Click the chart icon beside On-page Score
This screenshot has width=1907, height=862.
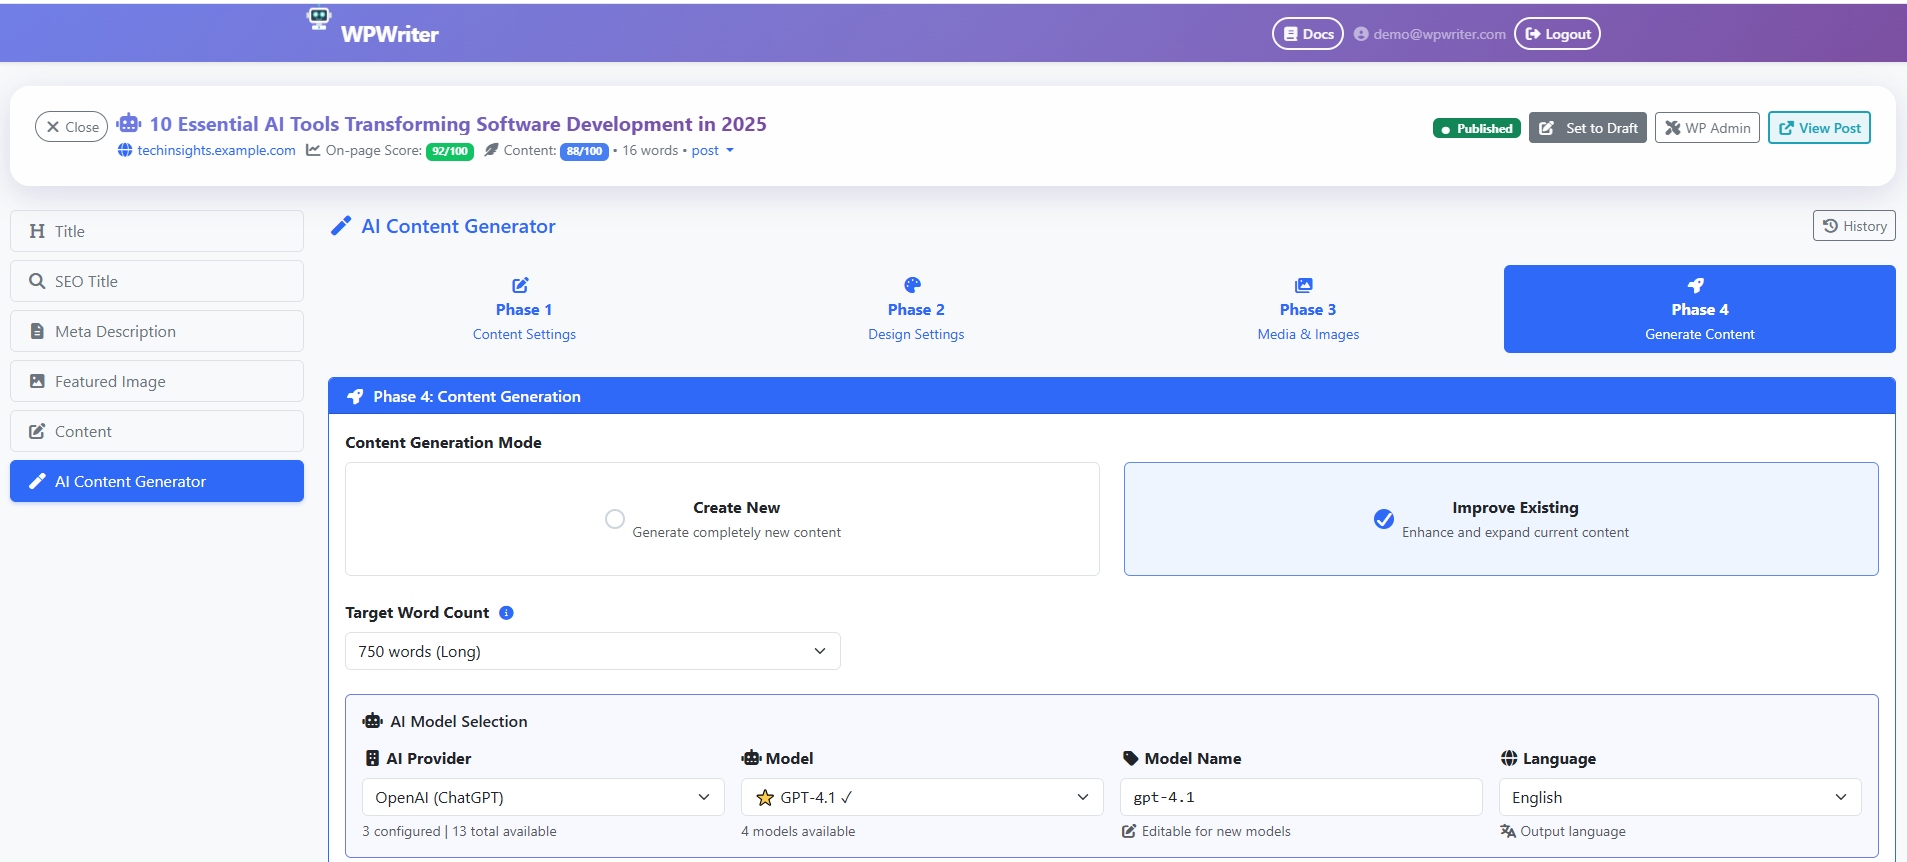pyautogui.click(x=313, y=150)
